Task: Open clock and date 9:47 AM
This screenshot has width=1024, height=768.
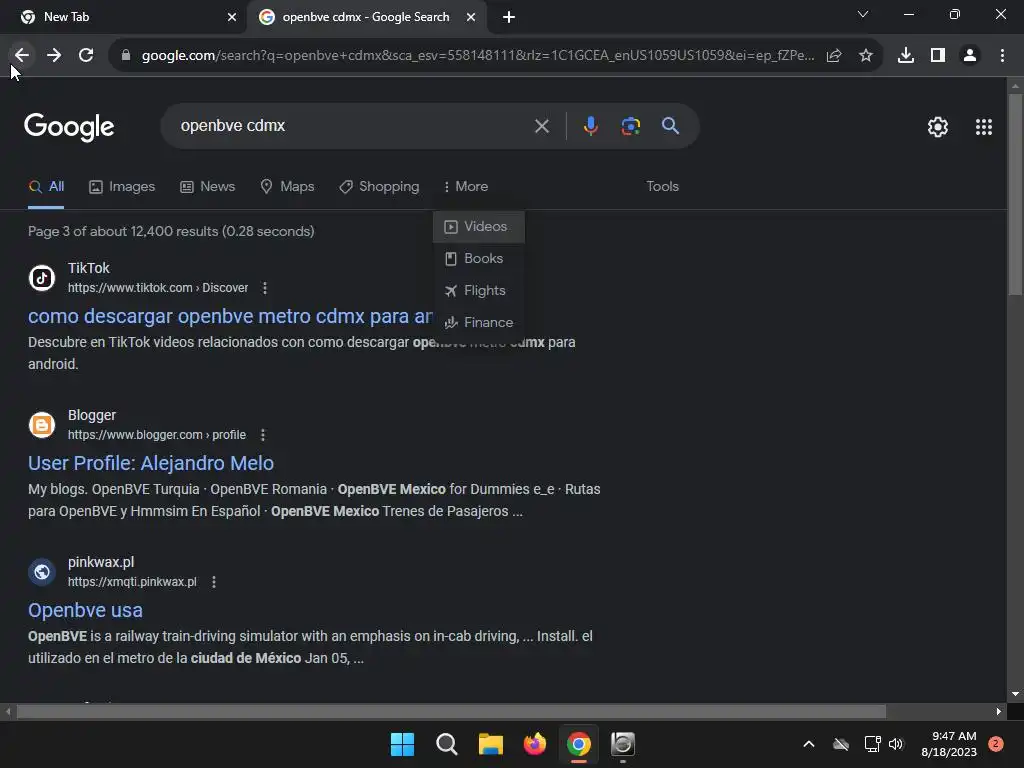Action: click(x=949, y=744)
